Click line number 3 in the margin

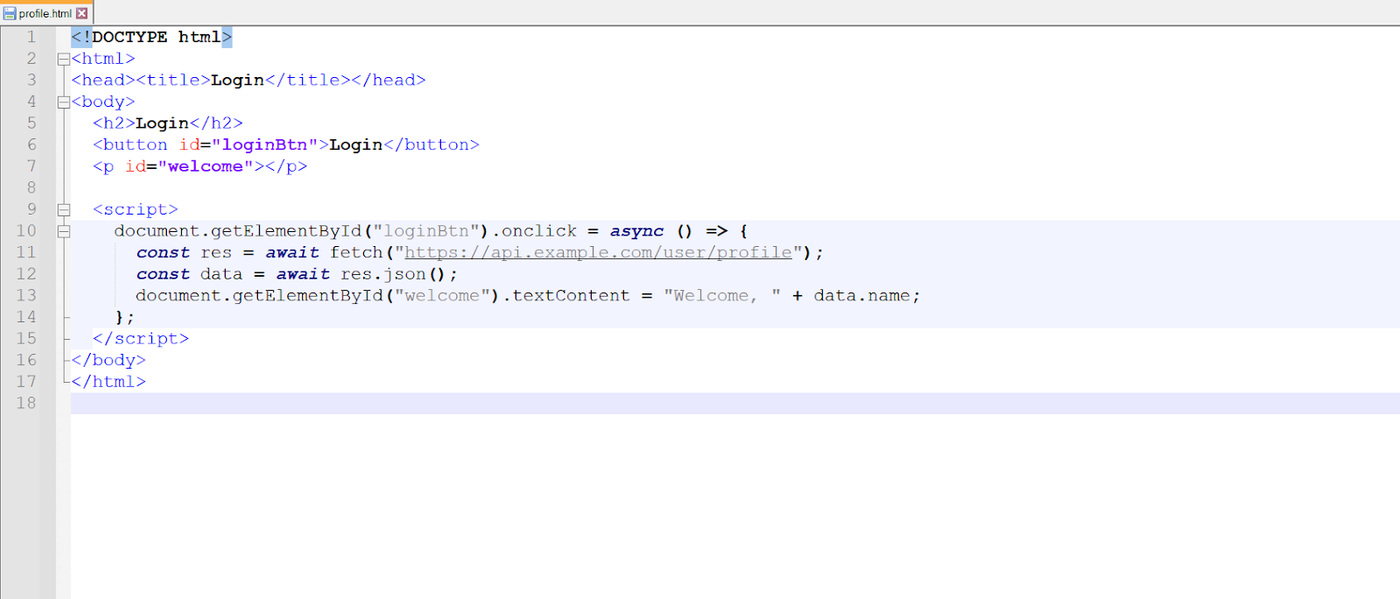31,80
